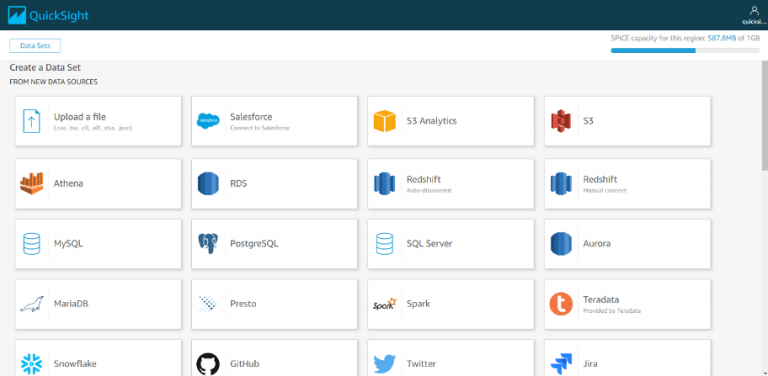Screen dimensions: 768x376
Task: Click the red S3 bucket icon
Action: 561,121
